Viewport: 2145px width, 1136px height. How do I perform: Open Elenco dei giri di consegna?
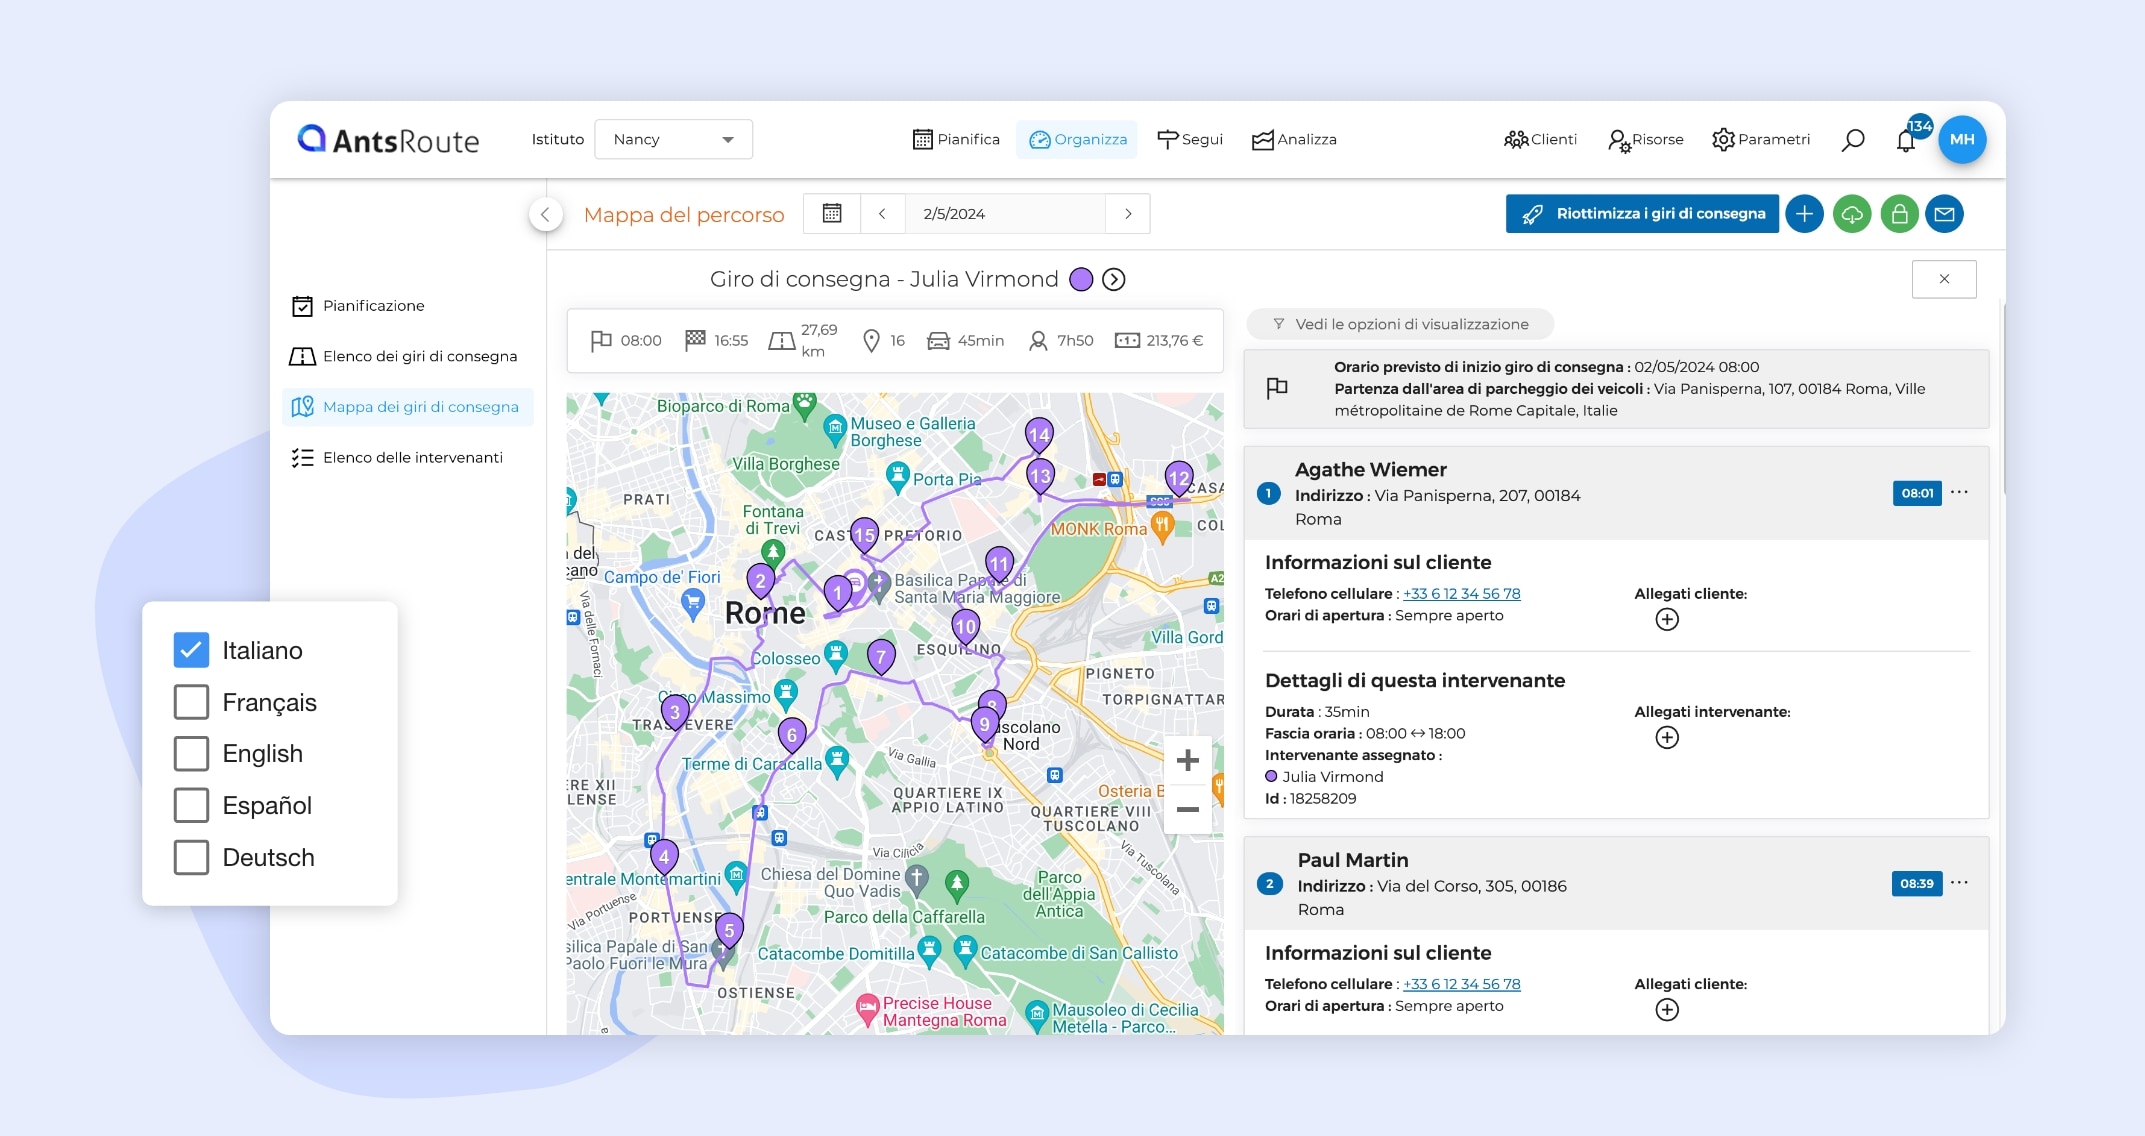pyautogui.click(x=419, y=356)
